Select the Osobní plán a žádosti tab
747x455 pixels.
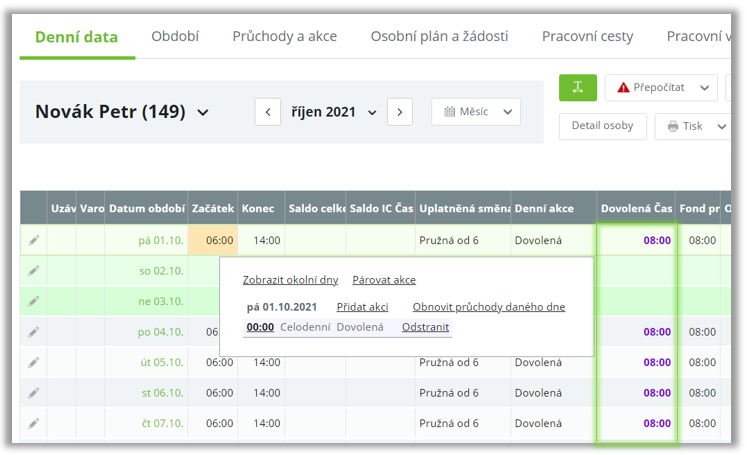click(x=439, y=36)
